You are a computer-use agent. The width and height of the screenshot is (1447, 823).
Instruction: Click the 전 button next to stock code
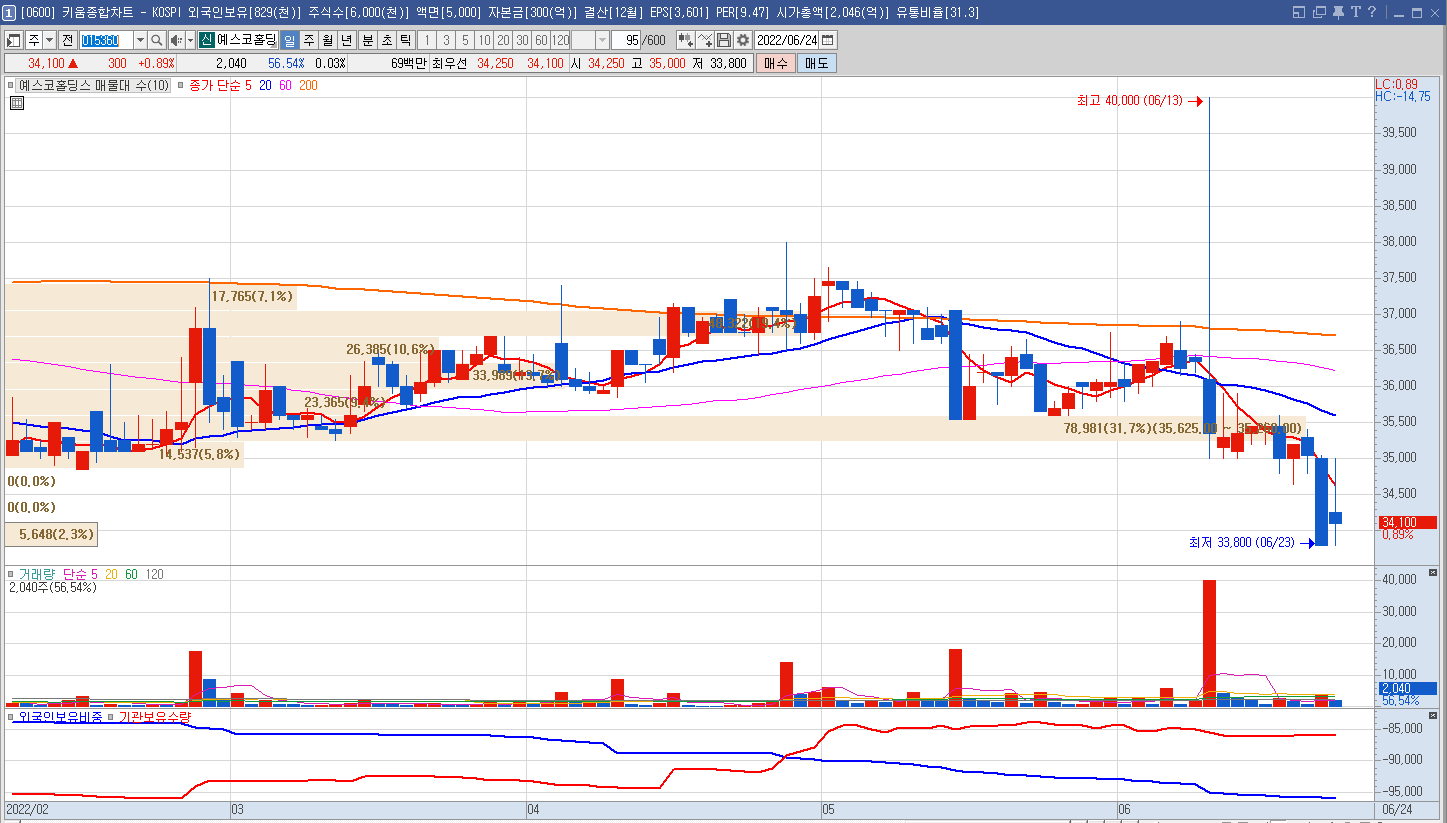tap(67, 40)
